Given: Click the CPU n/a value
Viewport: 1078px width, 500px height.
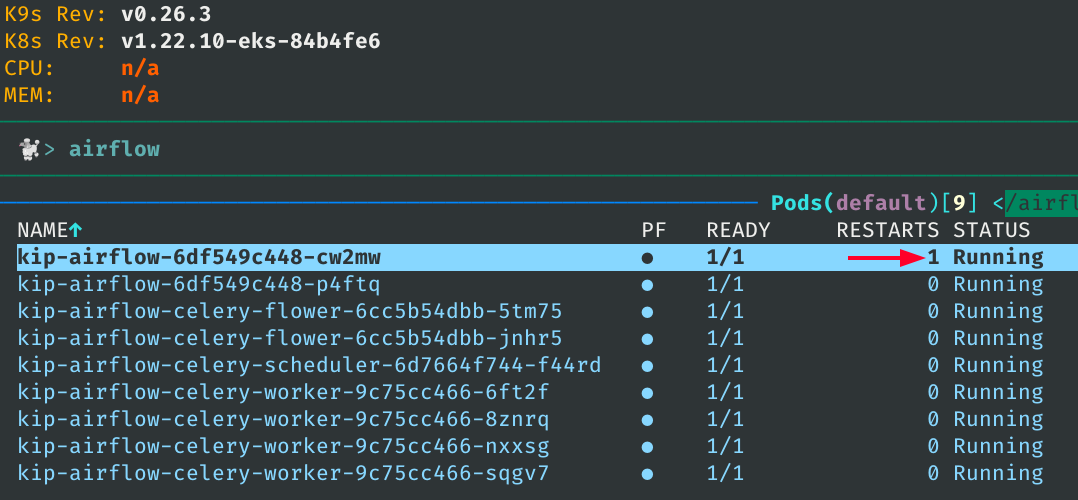Looking at the screenshot, I should tap(140, 69).
